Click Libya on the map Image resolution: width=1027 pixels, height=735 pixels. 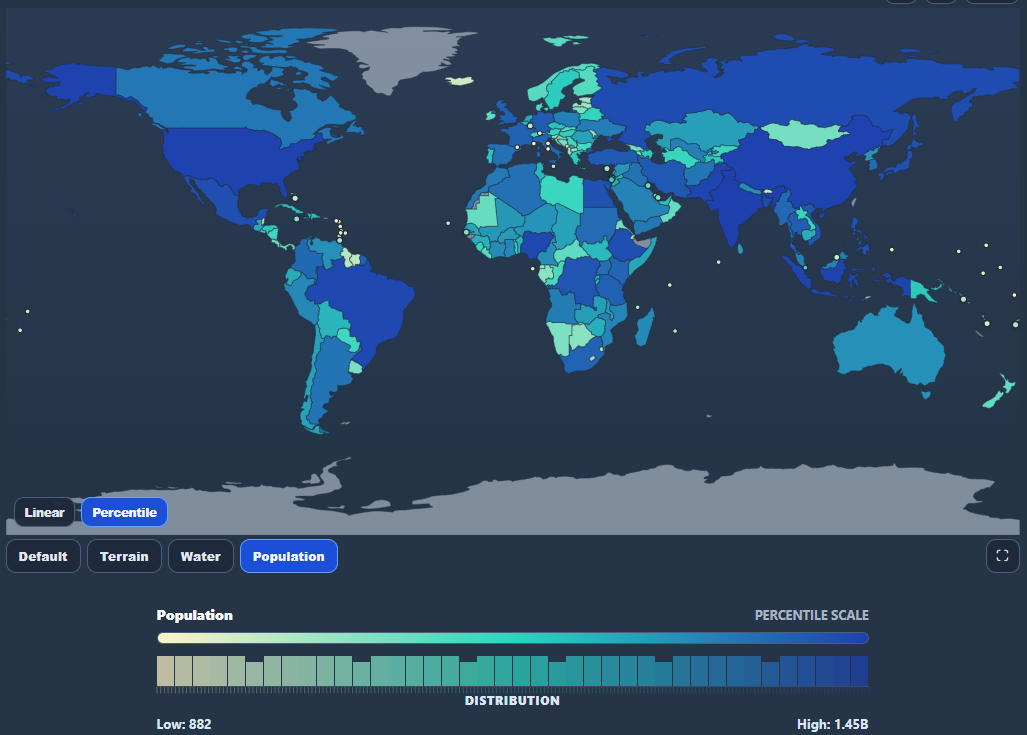[563, 192]
